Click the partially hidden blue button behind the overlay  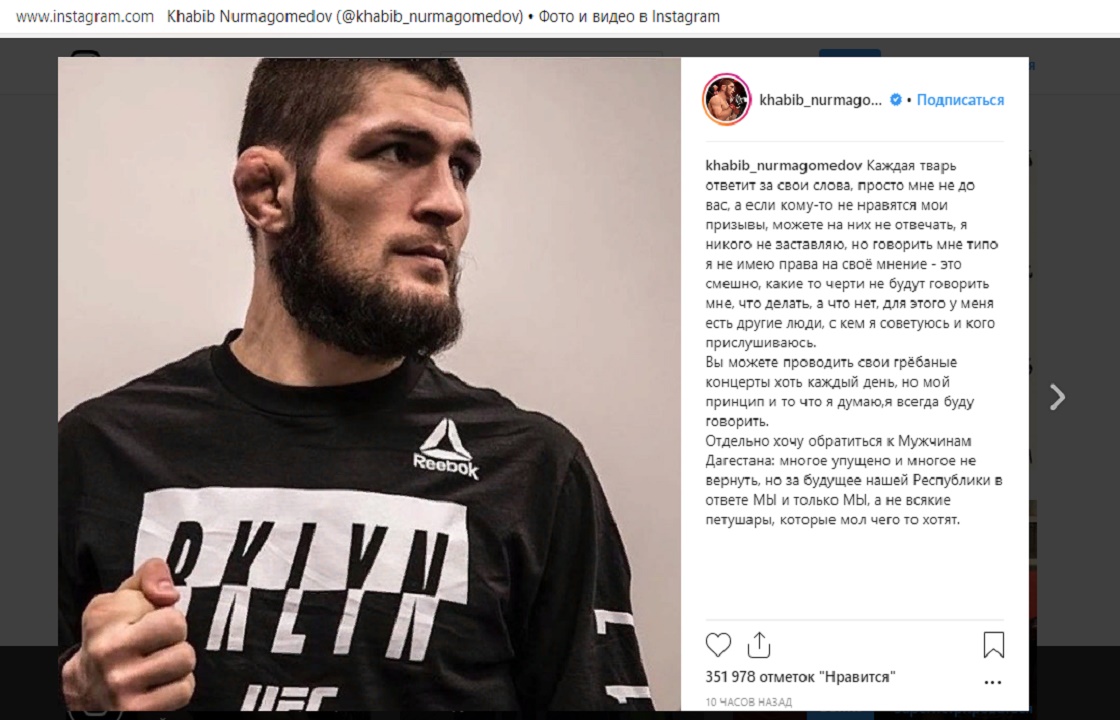click(x=849, y=53)
